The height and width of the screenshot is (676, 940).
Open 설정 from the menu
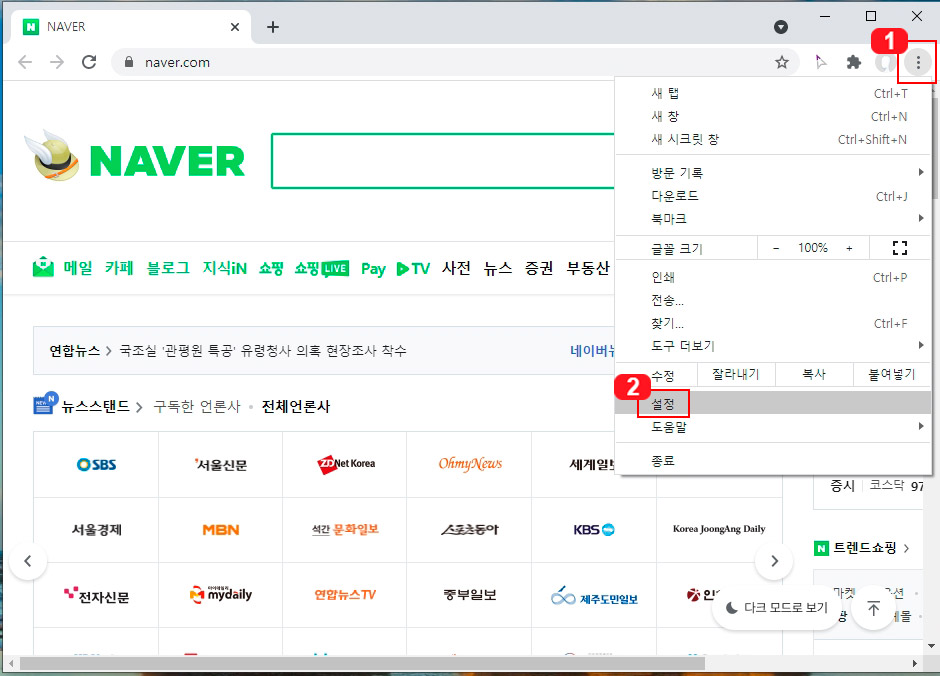click(773, 404)
